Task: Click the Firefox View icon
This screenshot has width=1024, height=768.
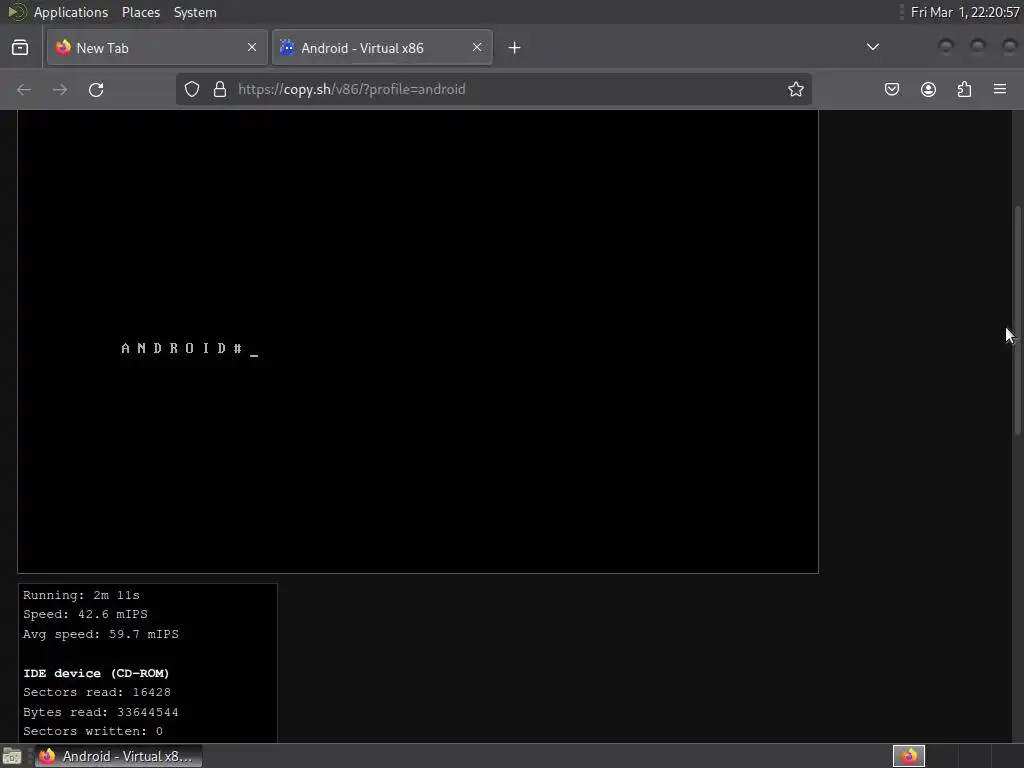Action: (20, 48)
